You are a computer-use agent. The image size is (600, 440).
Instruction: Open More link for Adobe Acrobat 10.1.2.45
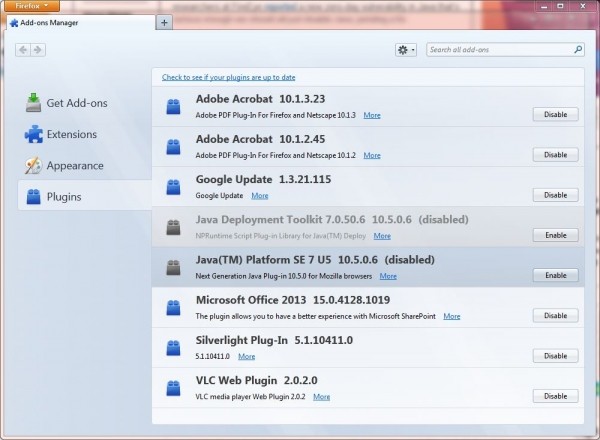click(x=372, y=155)
